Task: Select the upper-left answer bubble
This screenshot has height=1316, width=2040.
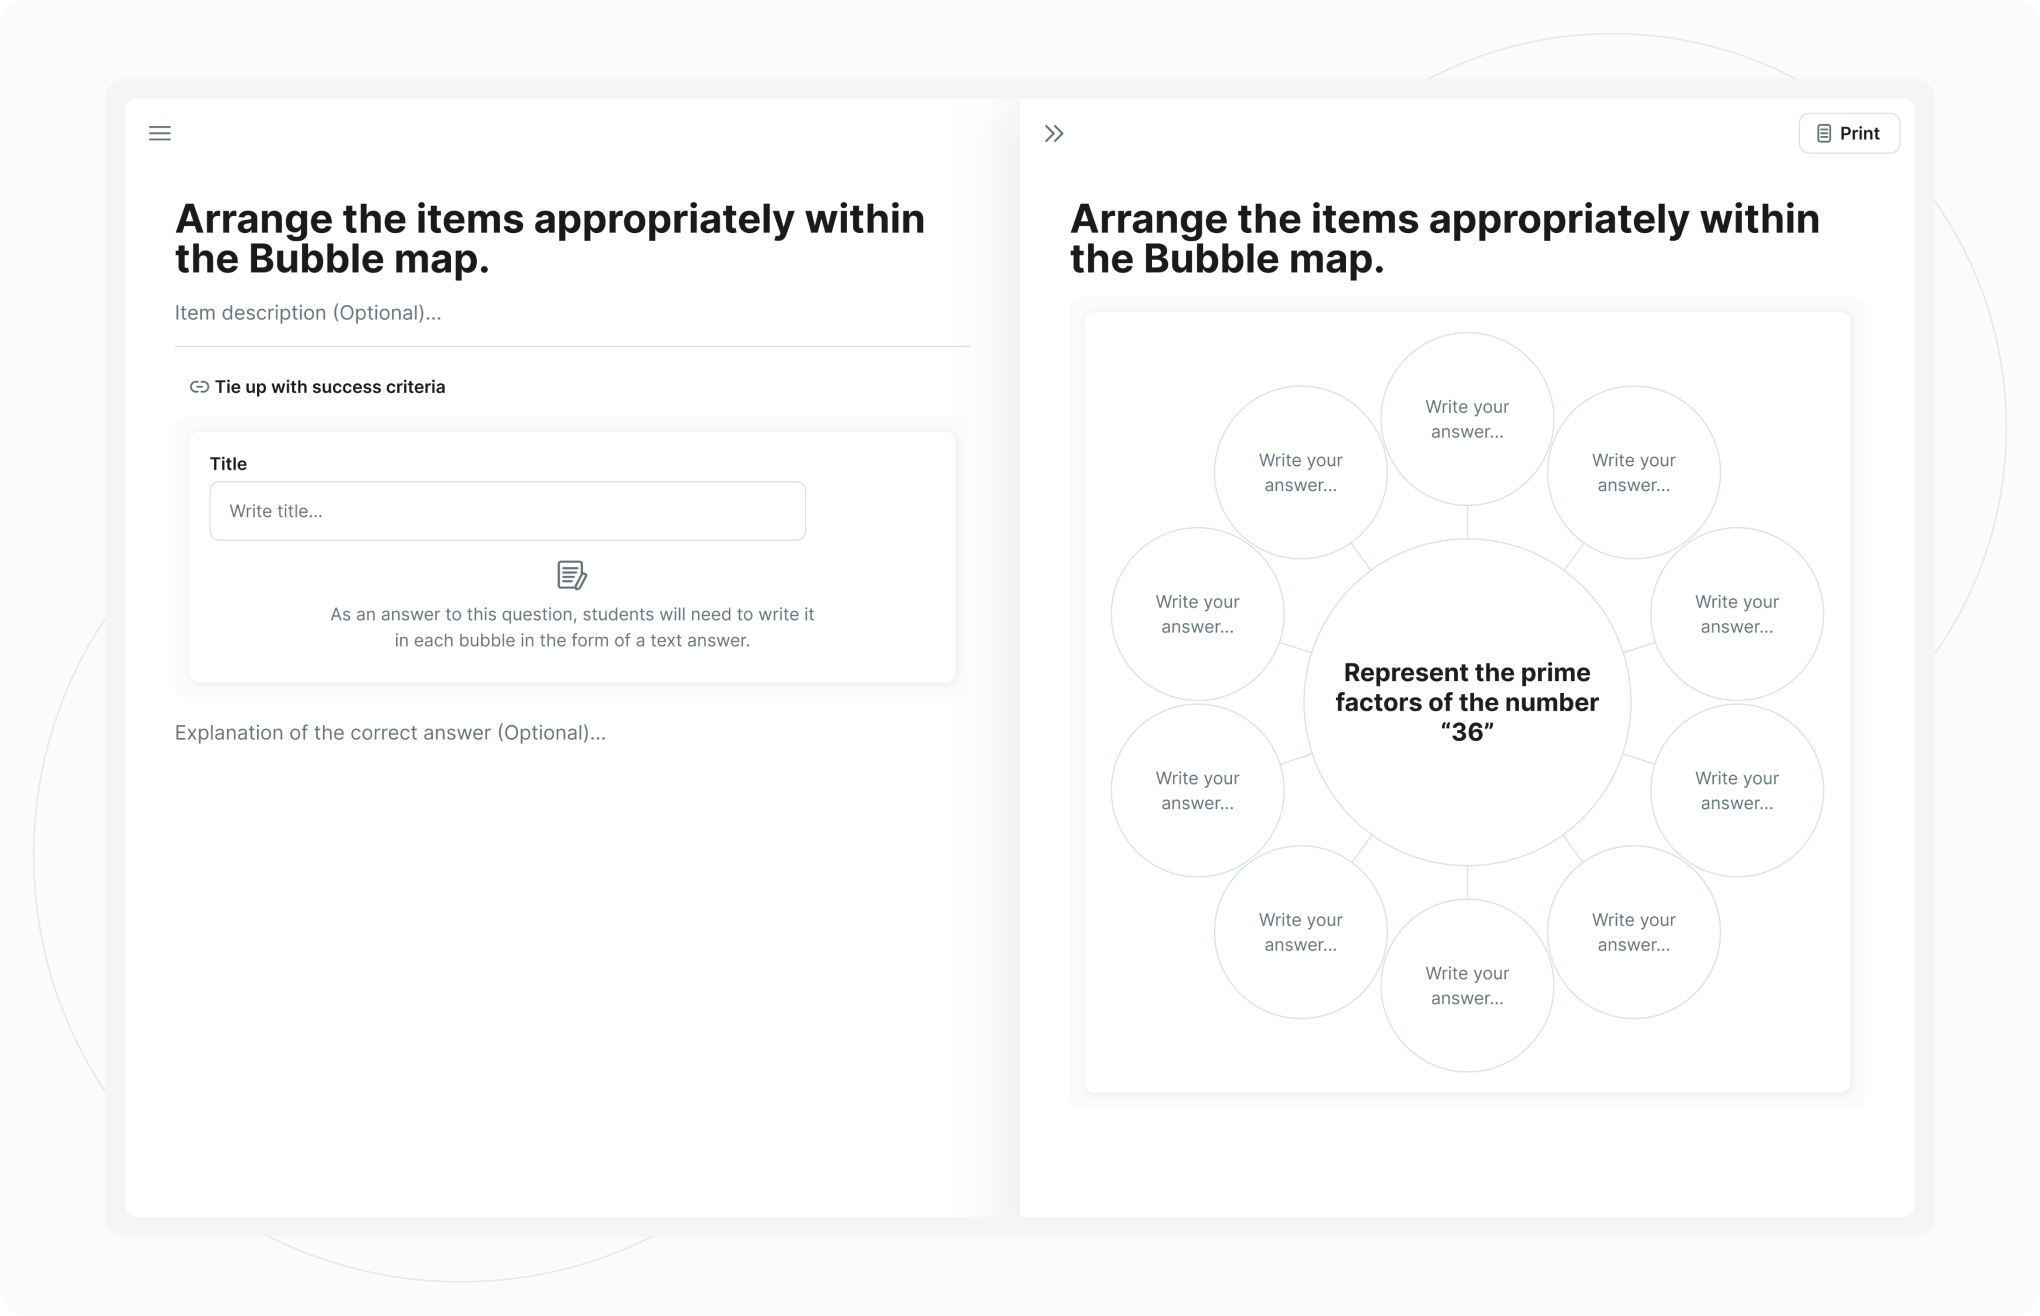Action: [1300, 472]
